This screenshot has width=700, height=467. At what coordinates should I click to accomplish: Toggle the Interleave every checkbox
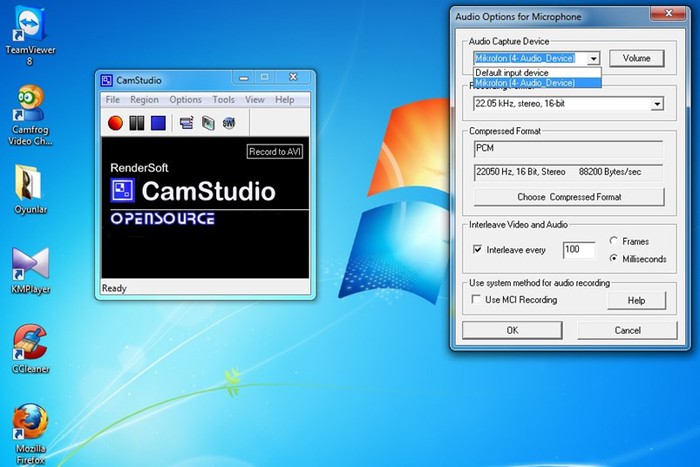[477, 249]
